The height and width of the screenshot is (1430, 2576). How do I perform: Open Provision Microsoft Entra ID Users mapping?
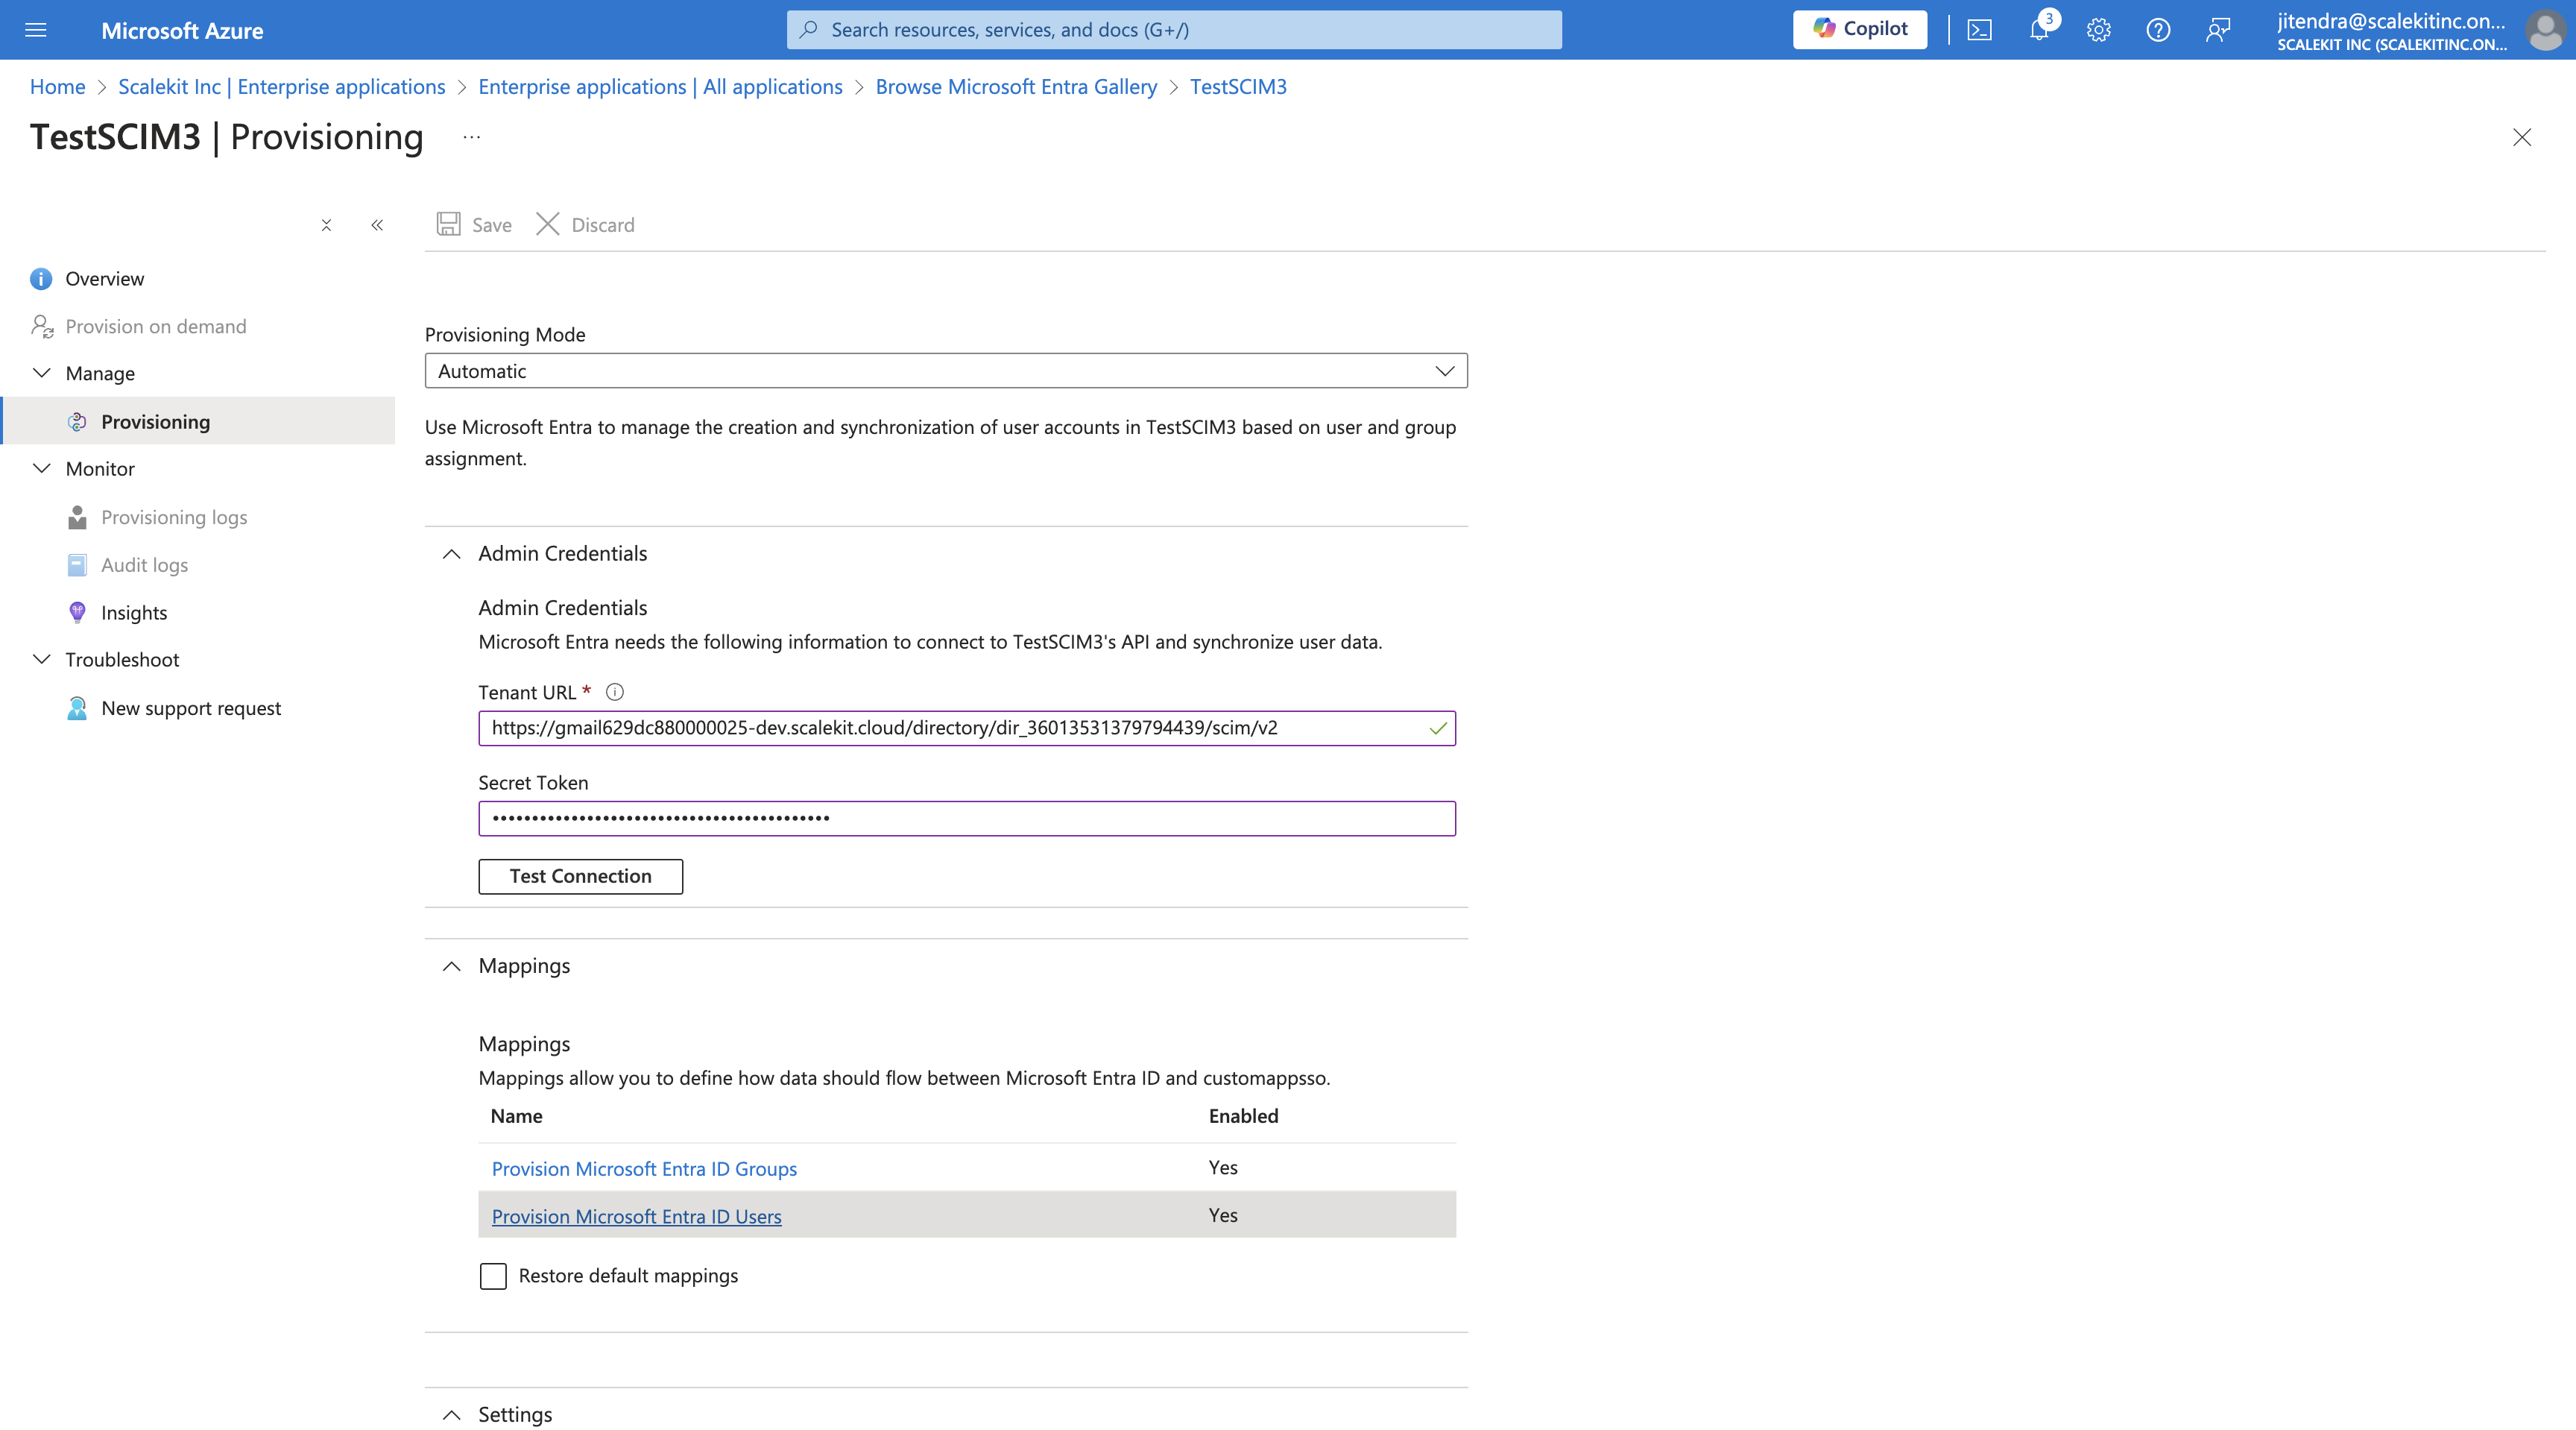click(x=636, y=1216)
